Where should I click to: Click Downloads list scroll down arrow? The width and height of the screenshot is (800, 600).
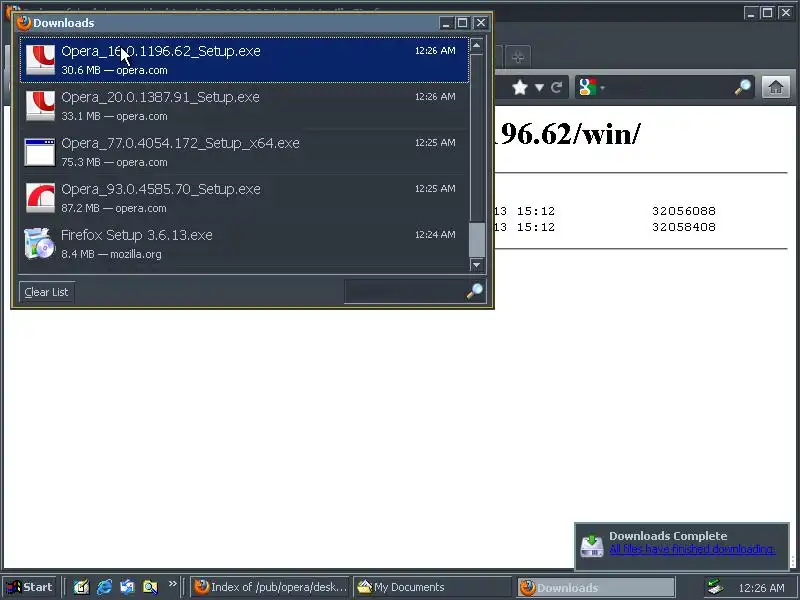(477, 264)
